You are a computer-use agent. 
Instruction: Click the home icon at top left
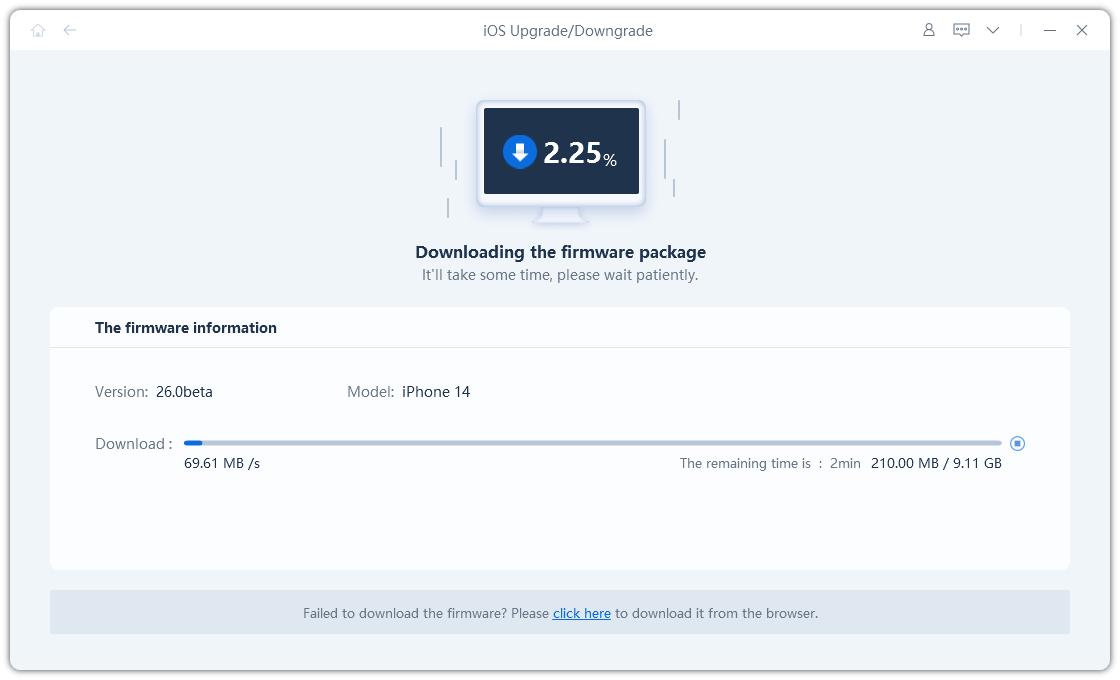click(38, 30)
